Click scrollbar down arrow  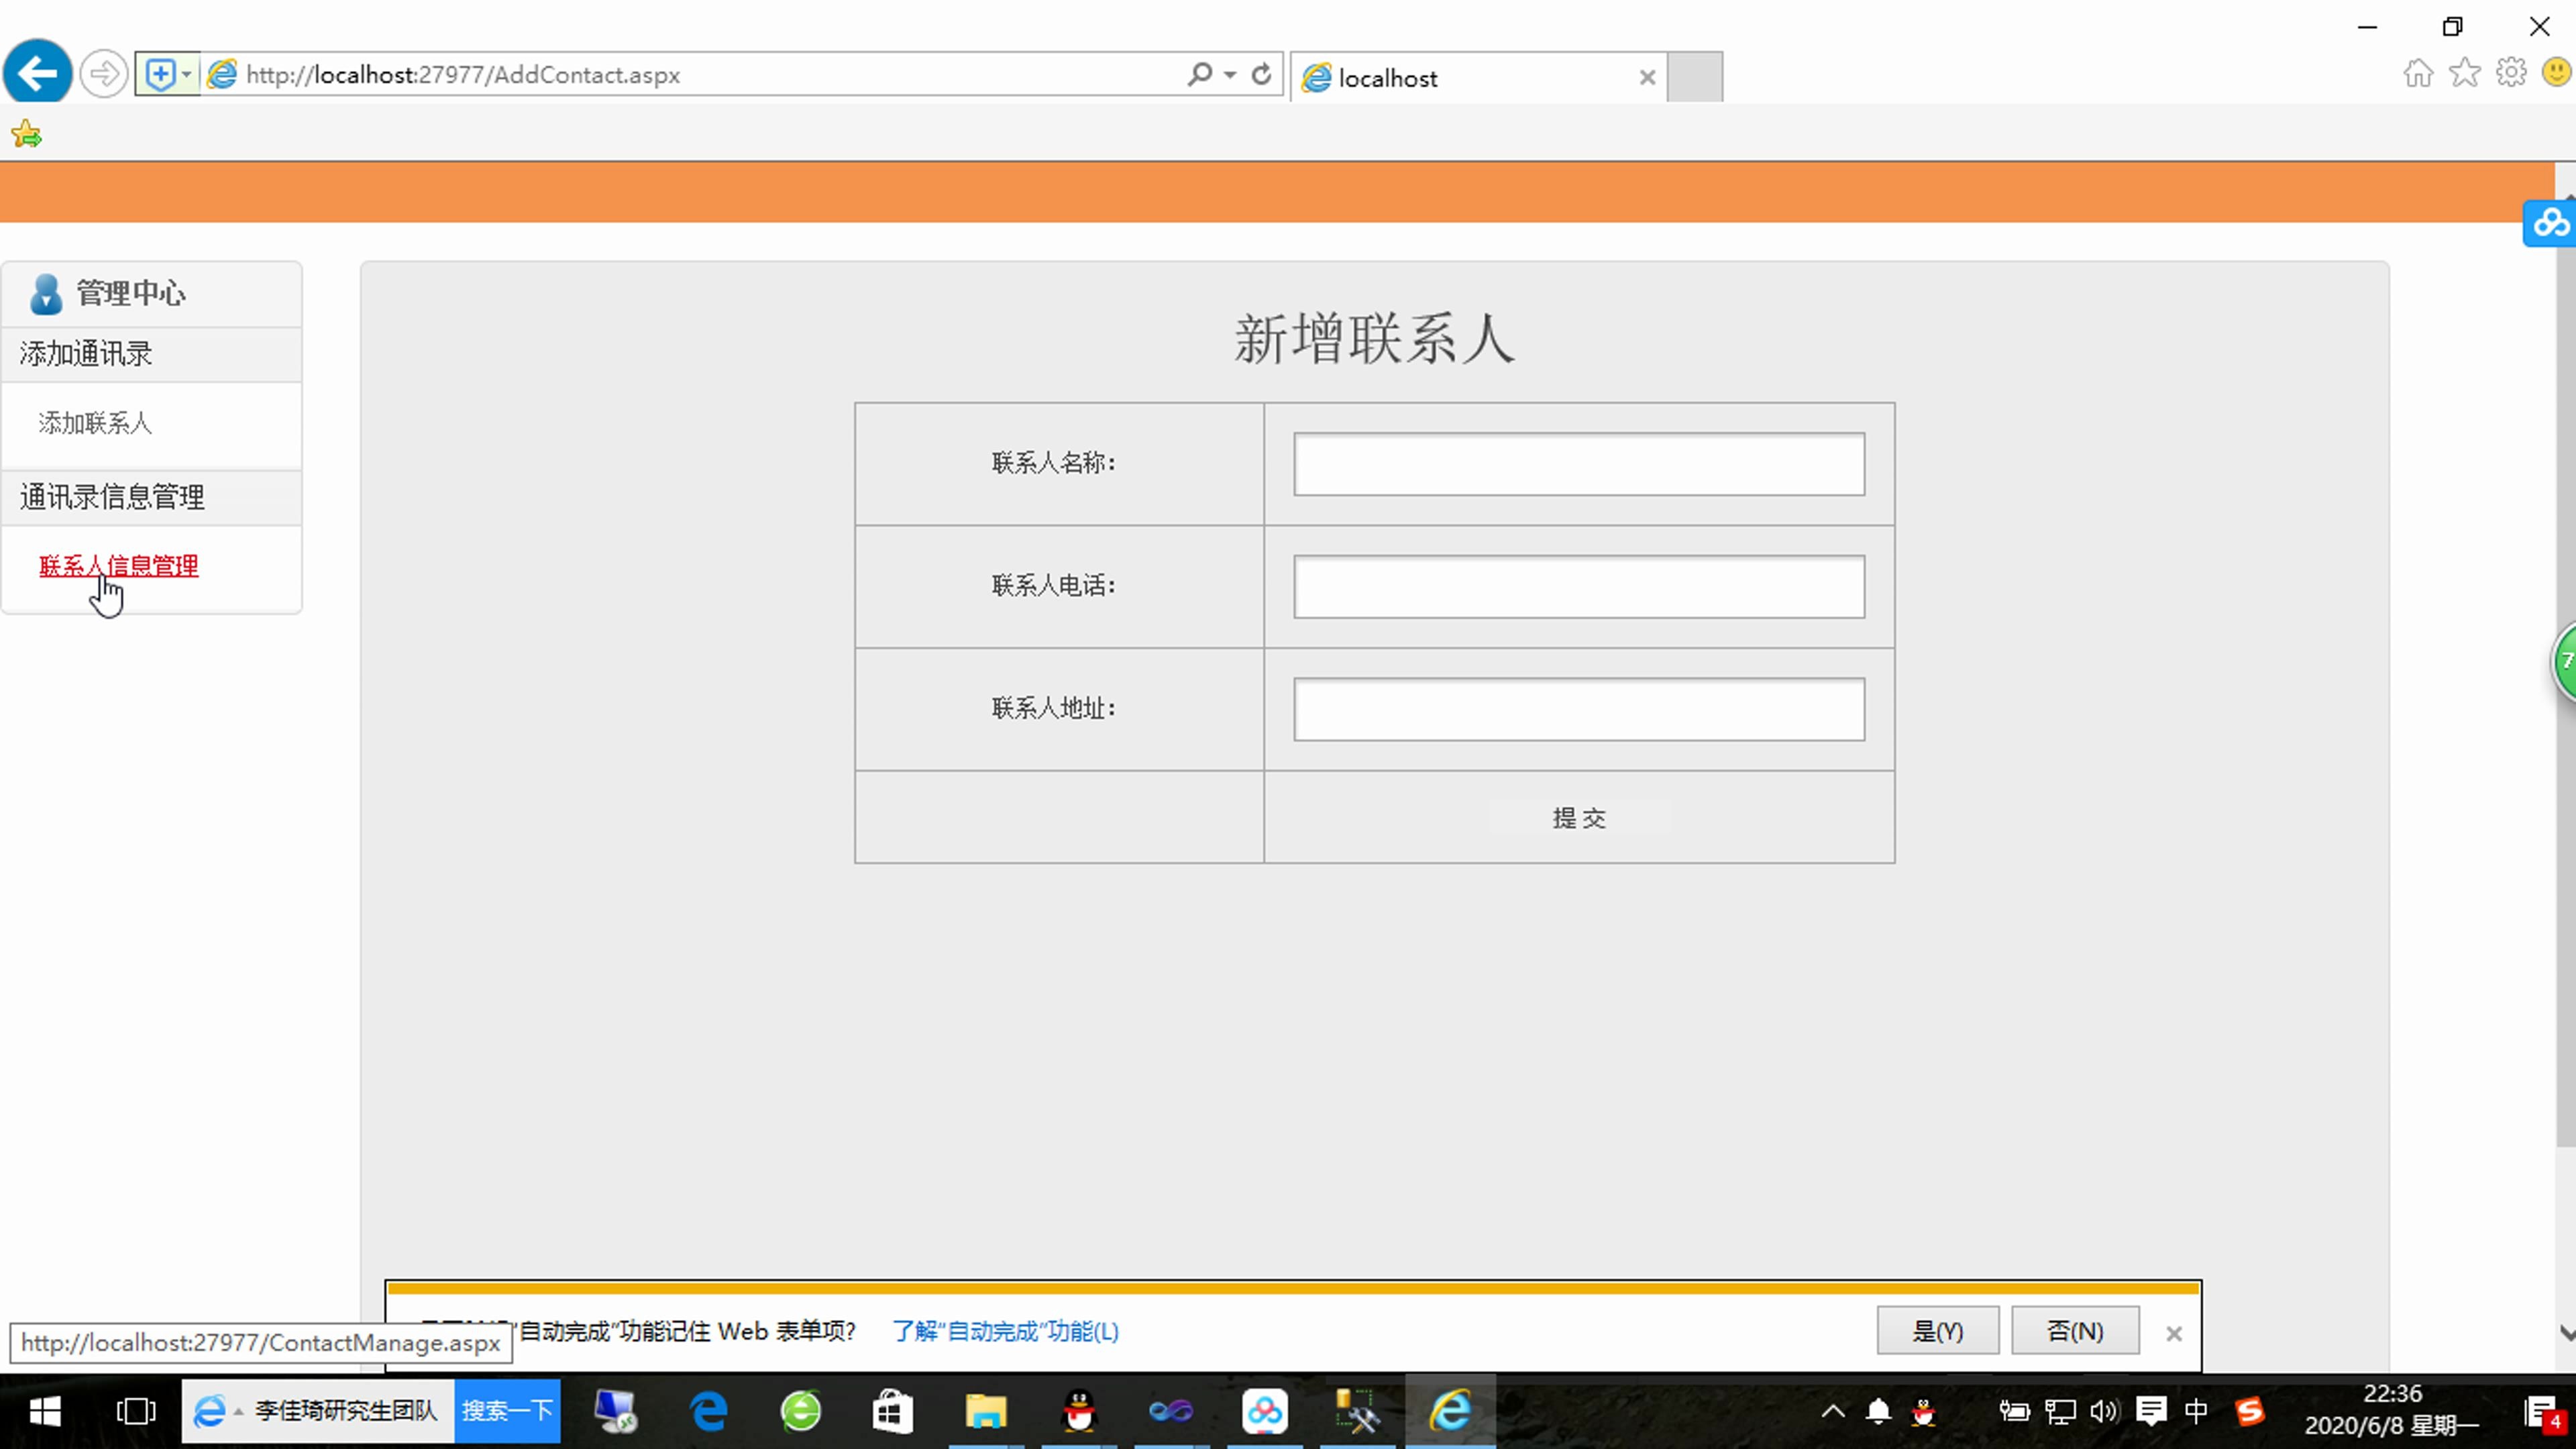click(x=2566, y=1332)
